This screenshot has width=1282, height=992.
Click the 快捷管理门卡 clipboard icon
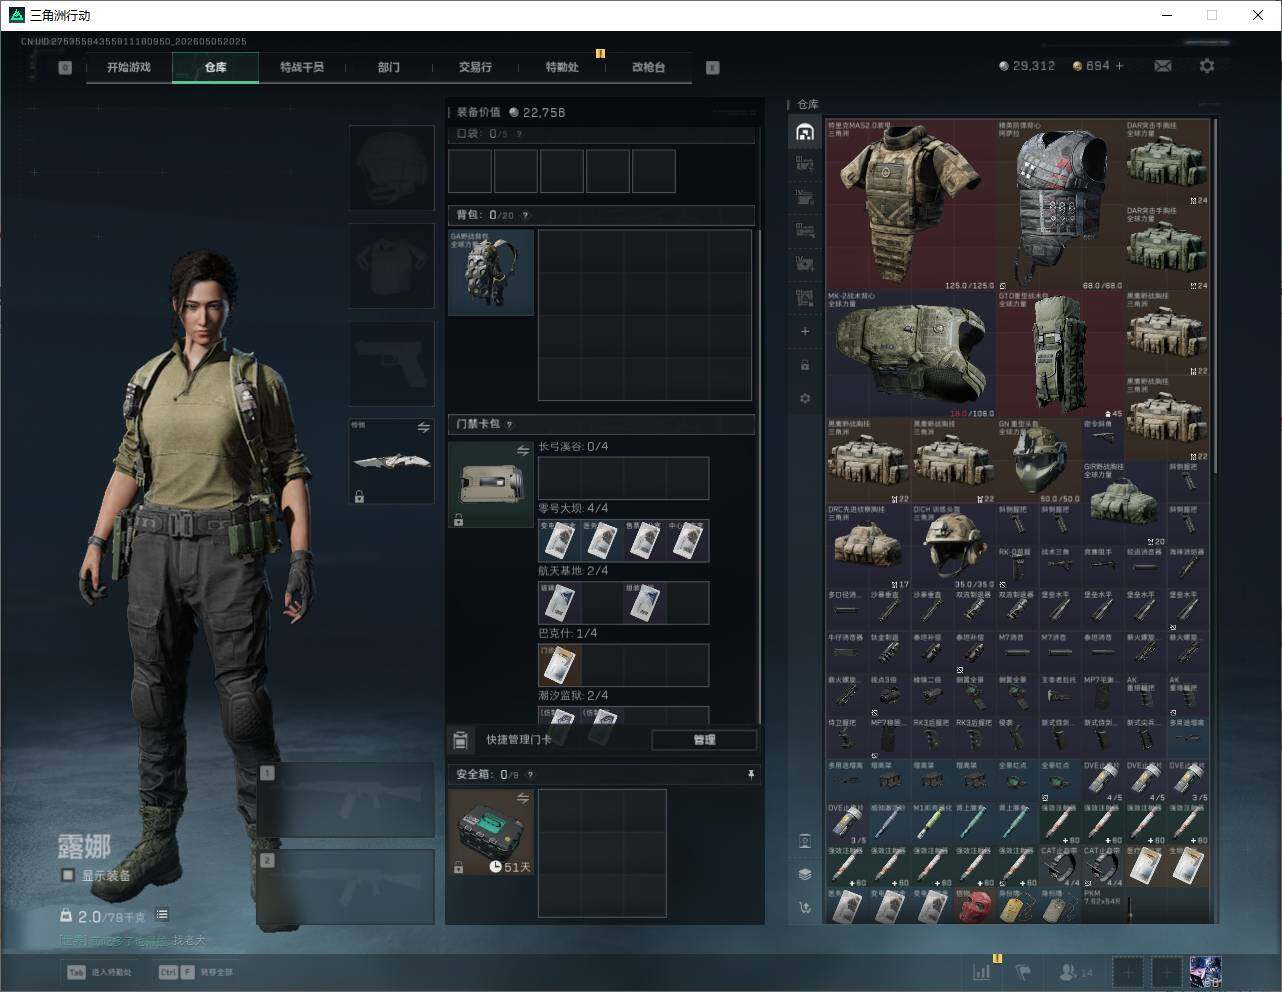pos(461,740)
